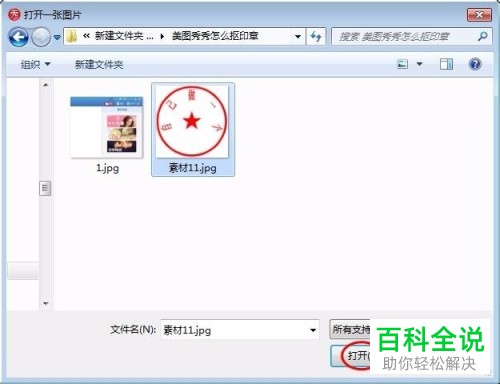The height and width of the screenshot is (384, 500).
Task: Click the 新建文件夹 toolbar button
Action: (99, 64)
